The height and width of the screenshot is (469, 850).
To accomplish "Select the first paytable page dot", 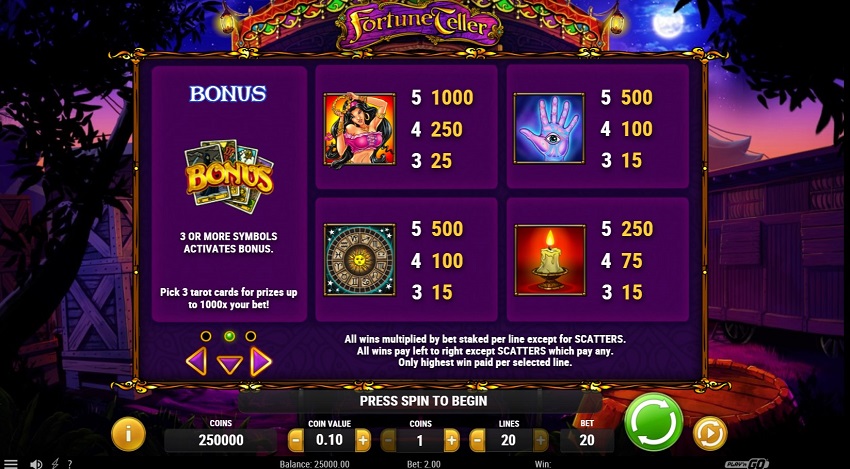I will pos(205,336).
